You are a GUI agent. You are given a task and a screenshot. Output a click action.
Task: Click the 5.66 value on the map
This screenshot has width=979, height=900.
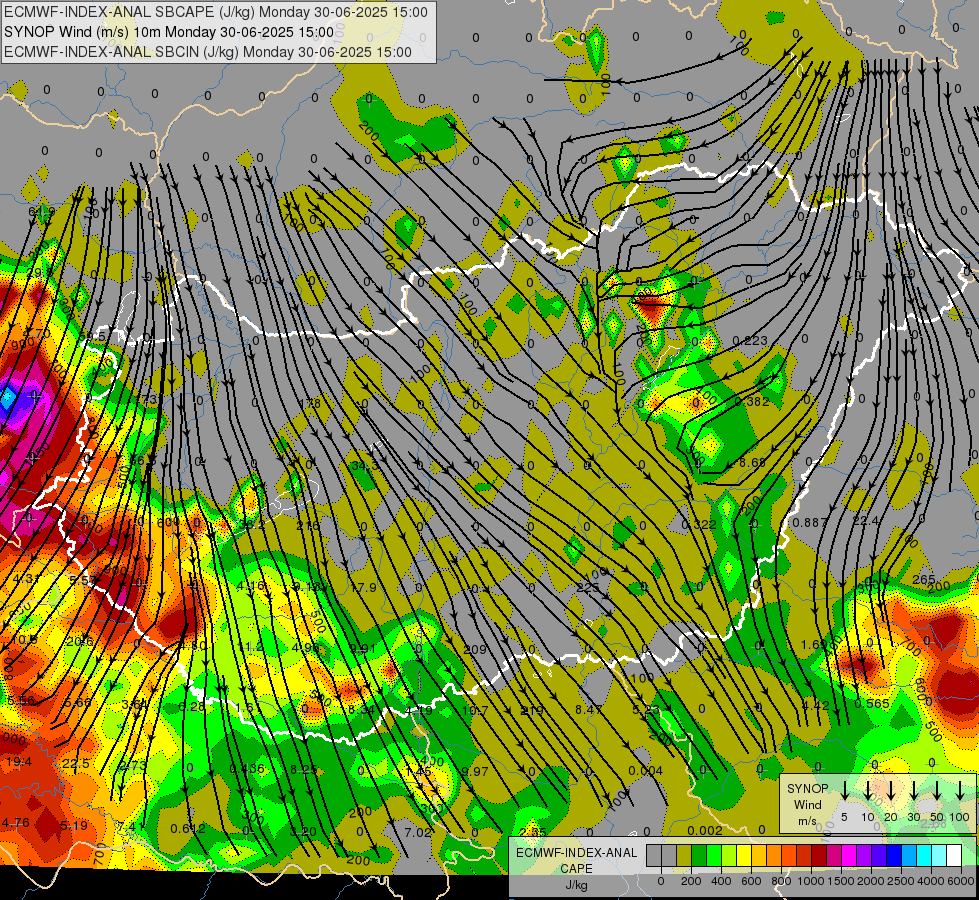click(77, 703)
